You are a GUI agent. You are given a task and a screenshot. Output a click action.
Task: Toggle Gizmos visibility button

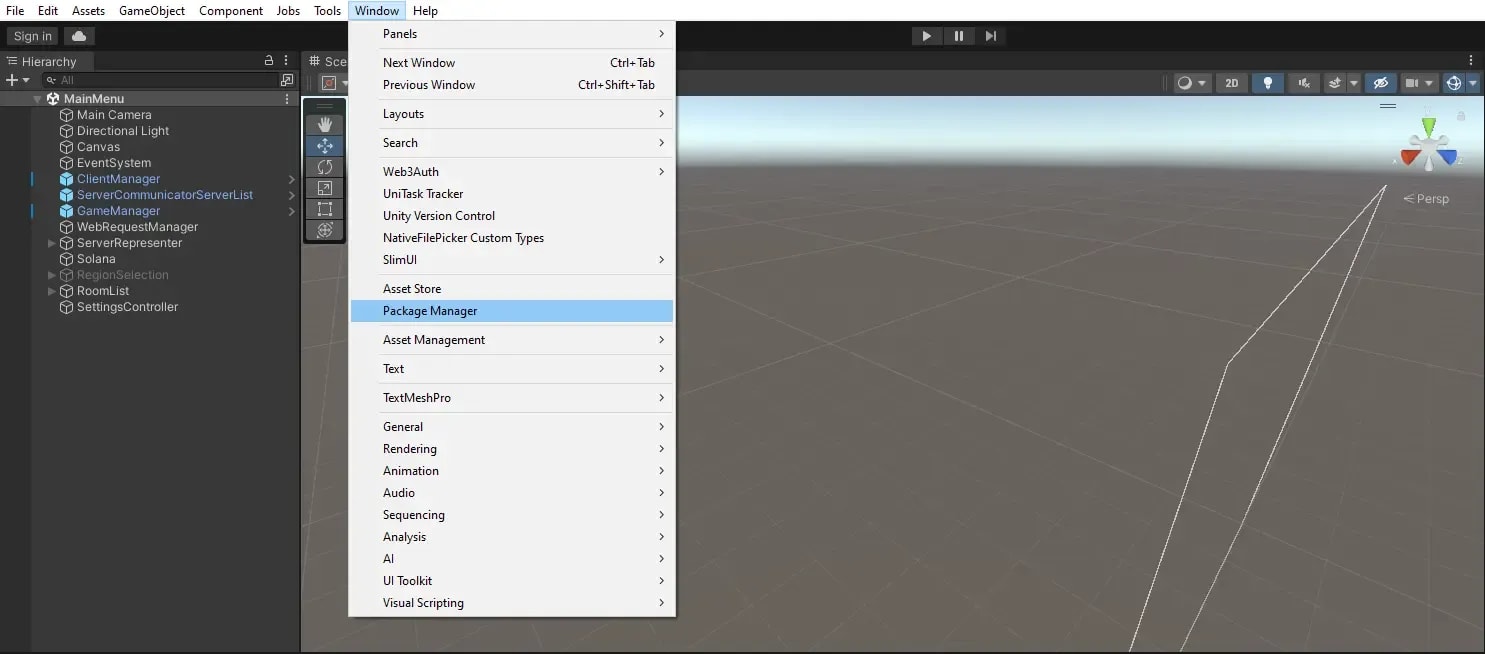coord(1454,83)
